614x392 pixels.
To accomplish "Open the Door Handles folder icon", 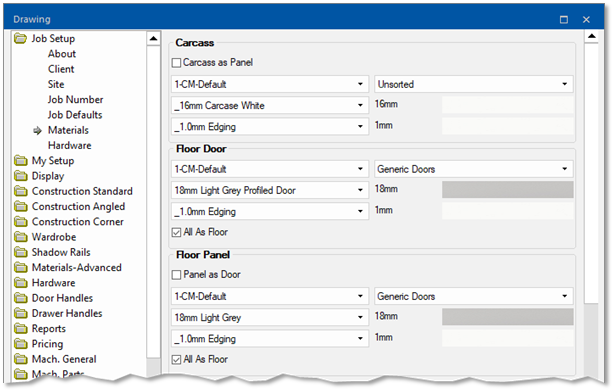I will pyautogui.click(x=20, y=298).
